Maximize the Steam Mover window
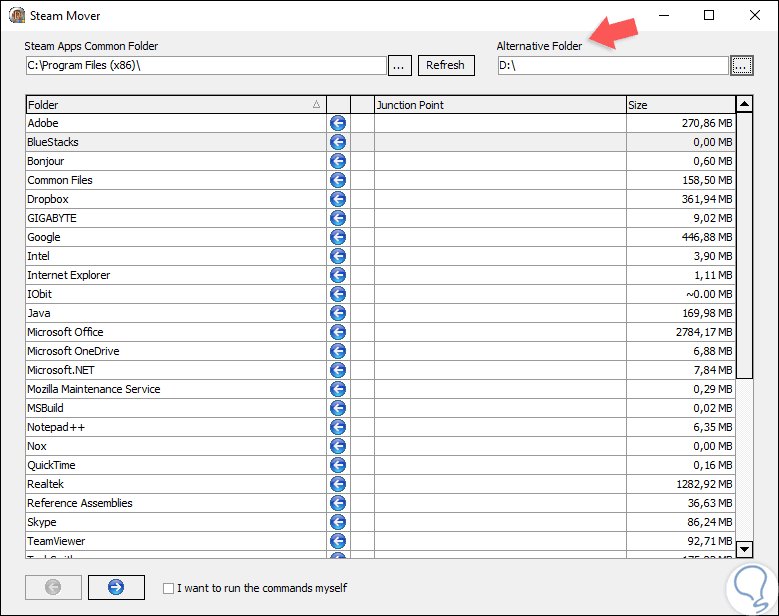The height and width of the screenshot is (616, 779). (x=709, y=15)
